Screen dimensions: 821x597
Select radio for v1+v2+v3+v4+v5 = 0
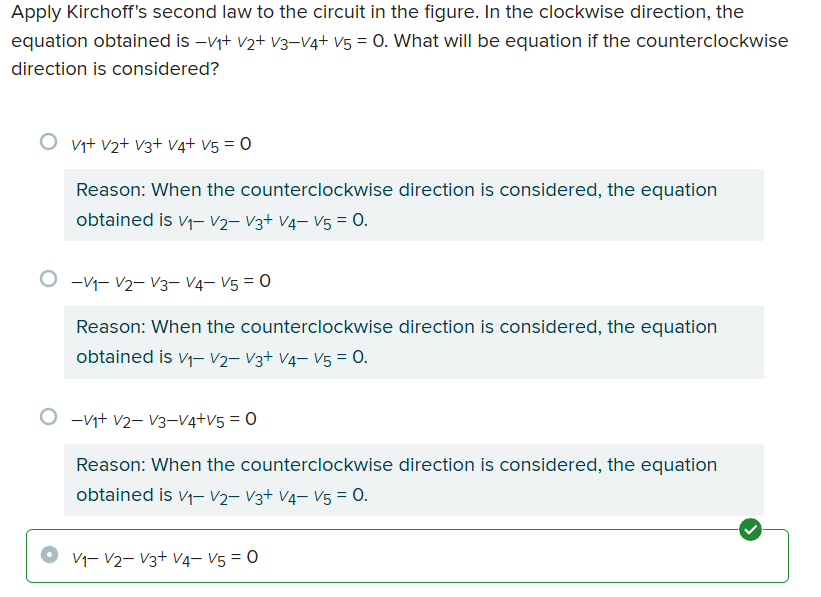(49, 141)
